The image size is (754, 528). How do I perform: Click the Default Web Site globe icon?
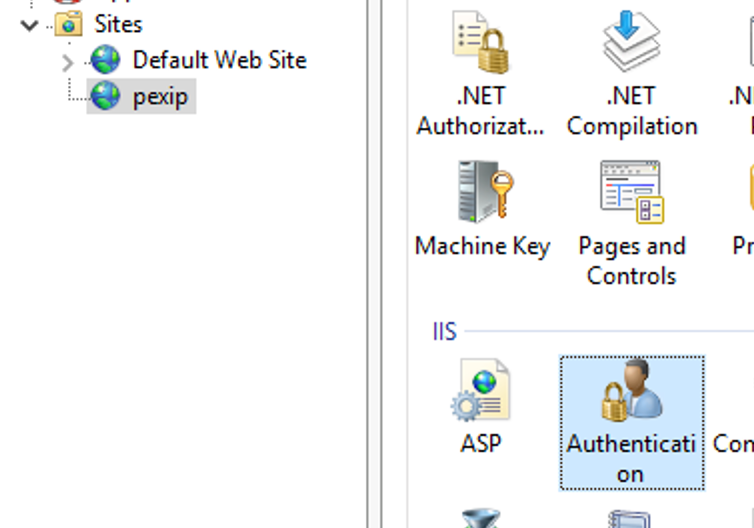coord(105,60)
